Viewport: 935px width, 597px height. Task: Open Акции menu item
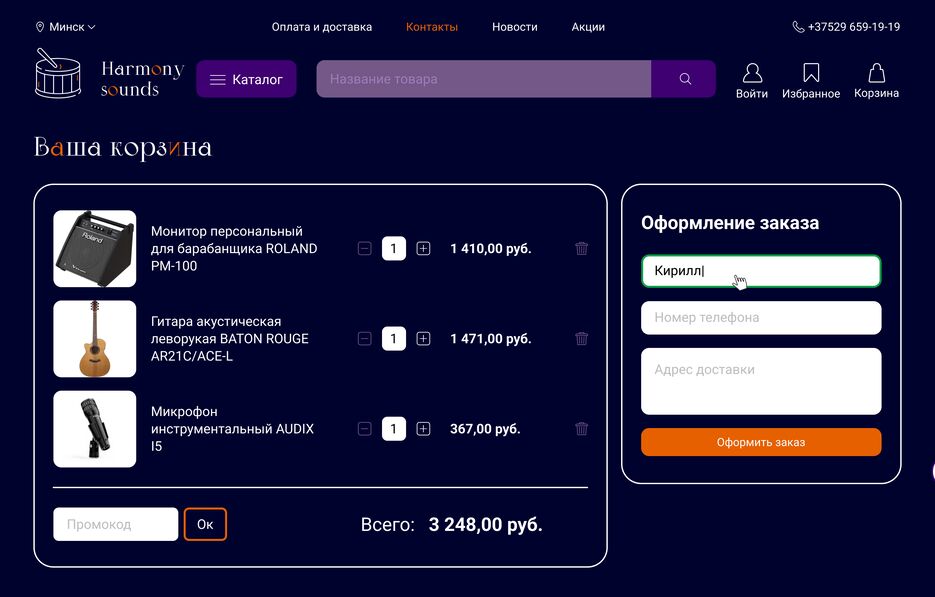tap(588, 27)
